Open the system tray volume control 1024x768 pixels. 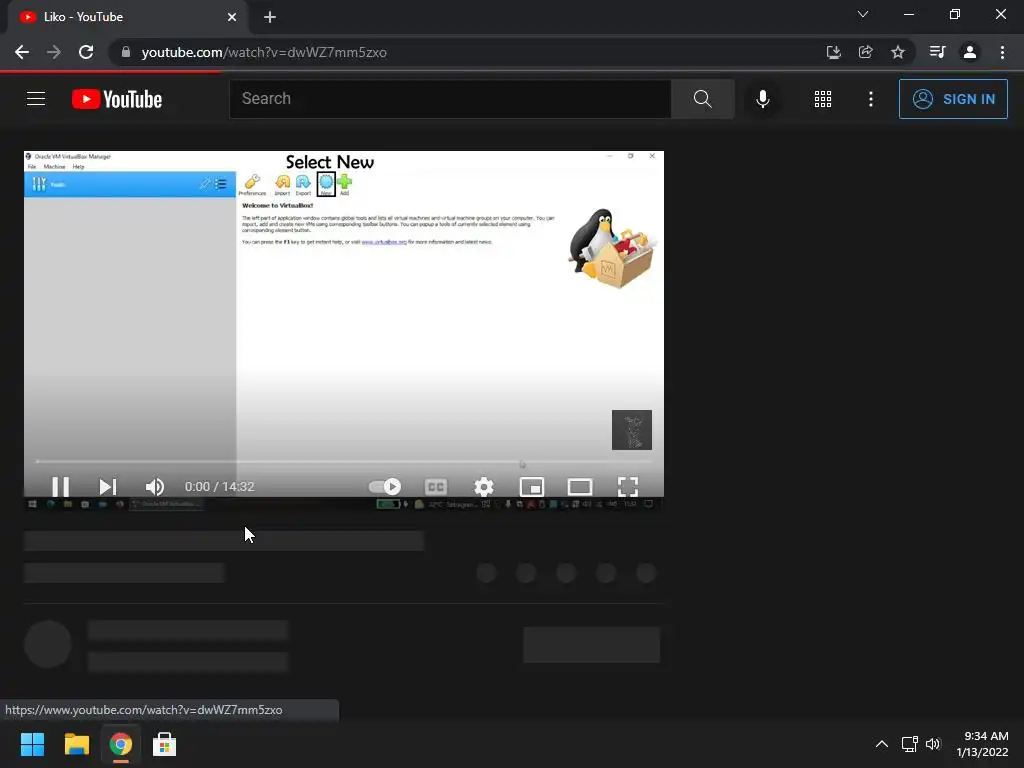pyautogui.click(x=933, y=744)
